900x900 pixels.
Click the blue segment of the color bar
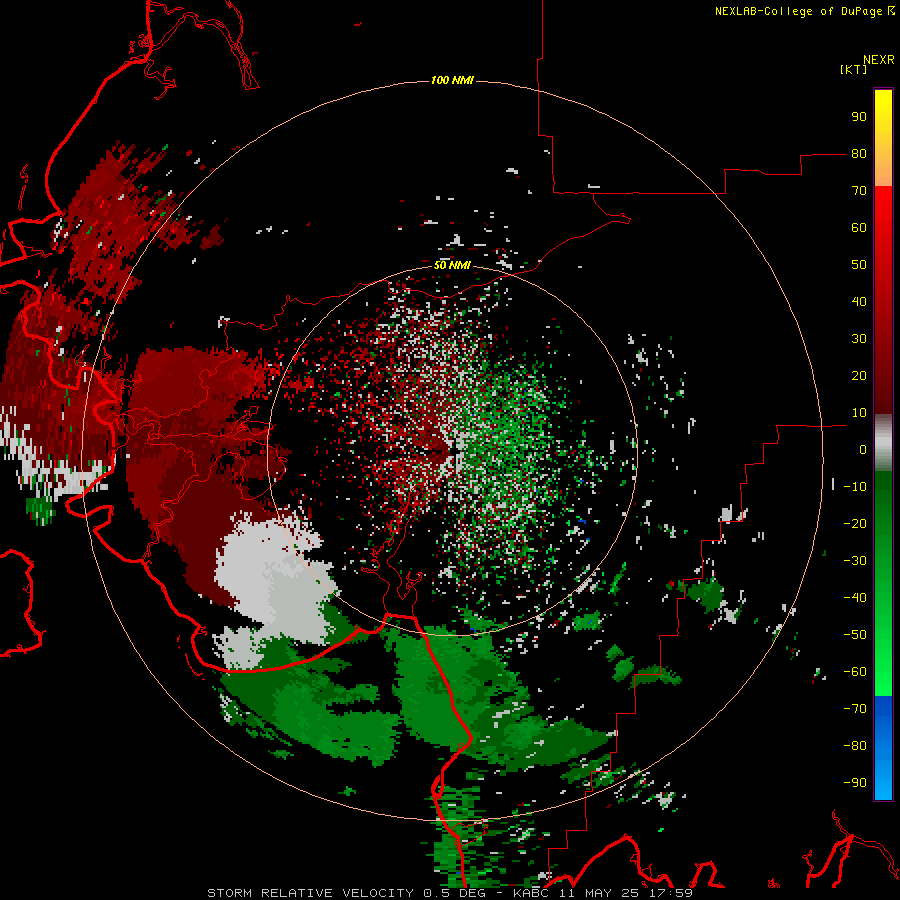pyautogui.click(x=883, y=748)
